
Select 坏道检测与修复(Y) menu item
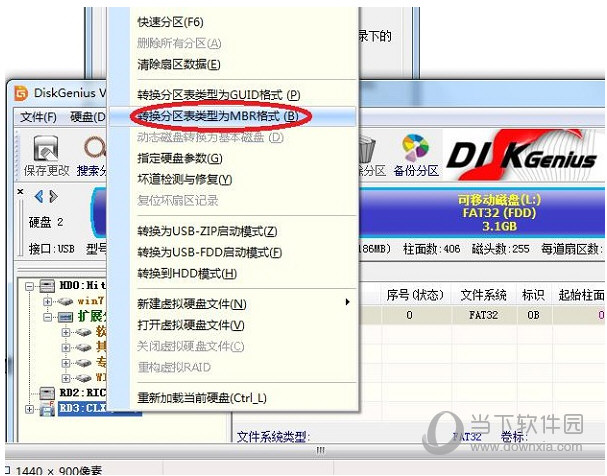185,179
